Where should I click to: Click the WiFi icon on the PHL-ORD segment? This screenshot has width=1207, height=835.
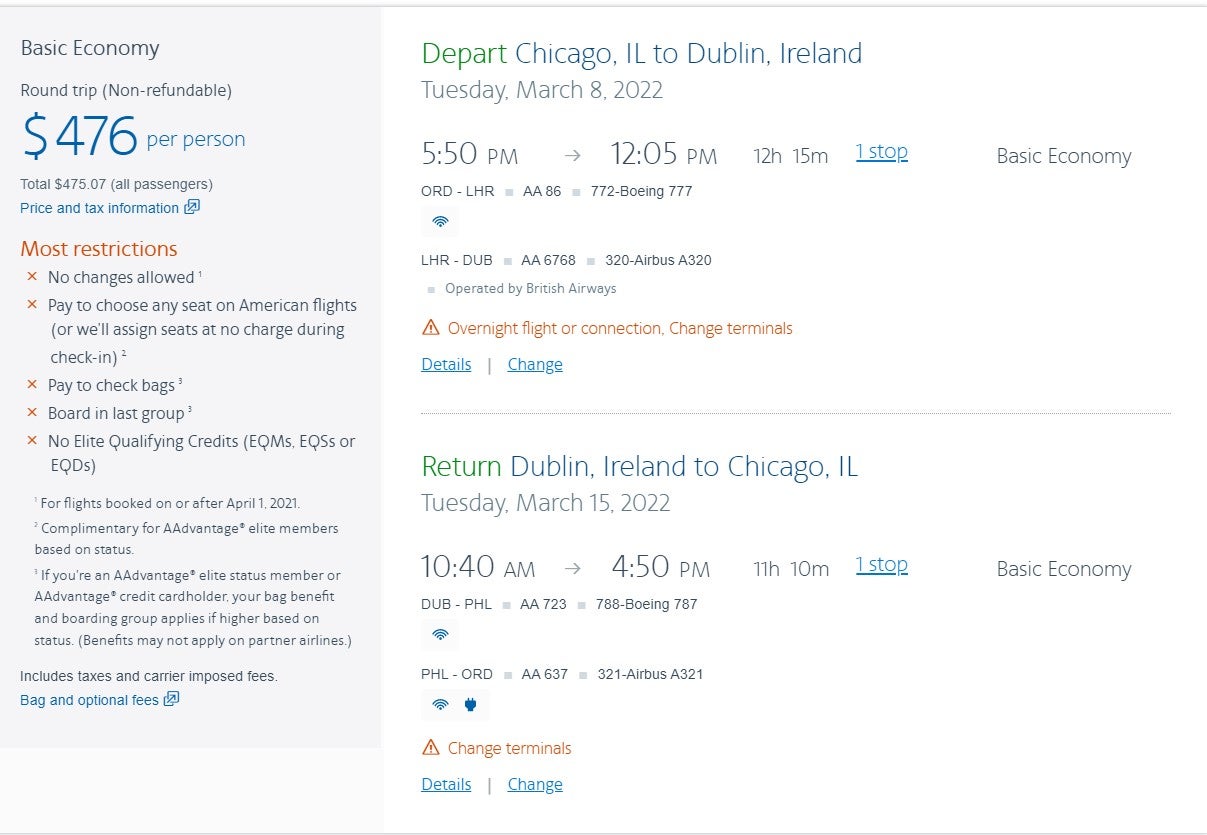(440, 705)
